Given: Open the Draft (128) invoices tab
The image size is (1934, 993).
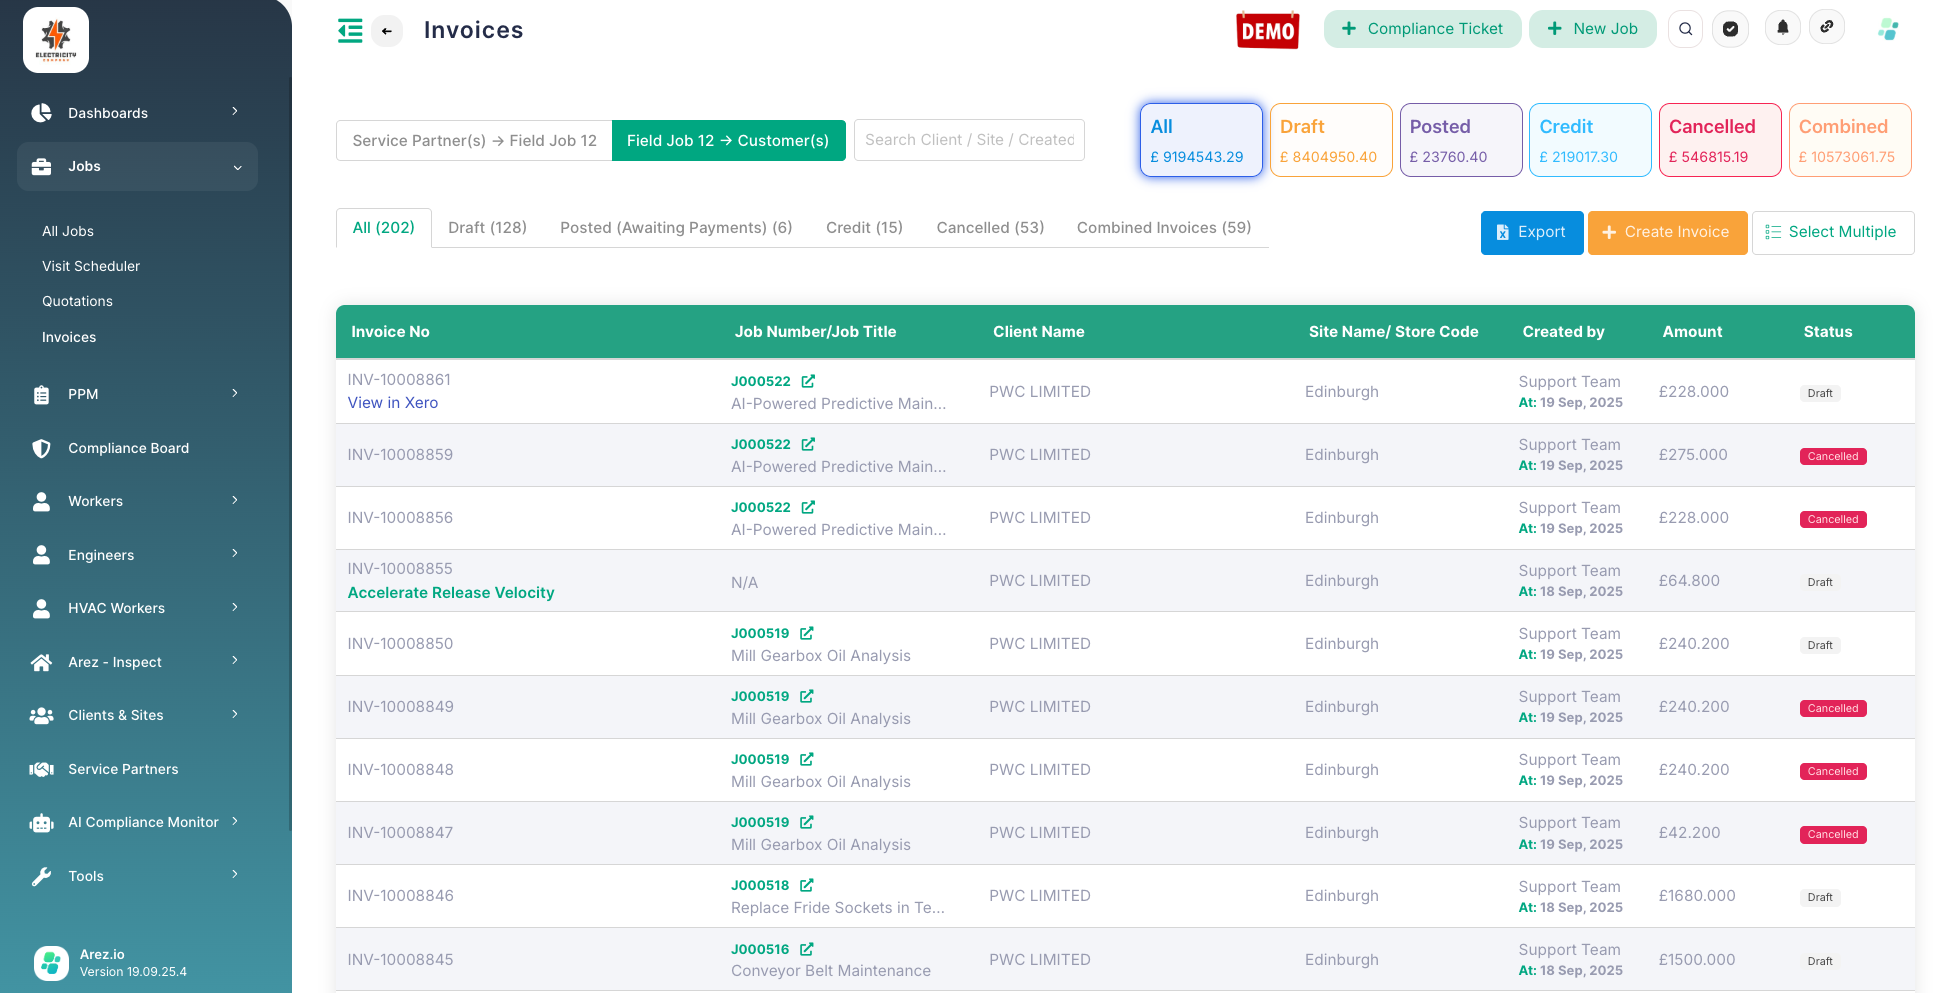Looking at the screenshot, I should coord(487,228).
